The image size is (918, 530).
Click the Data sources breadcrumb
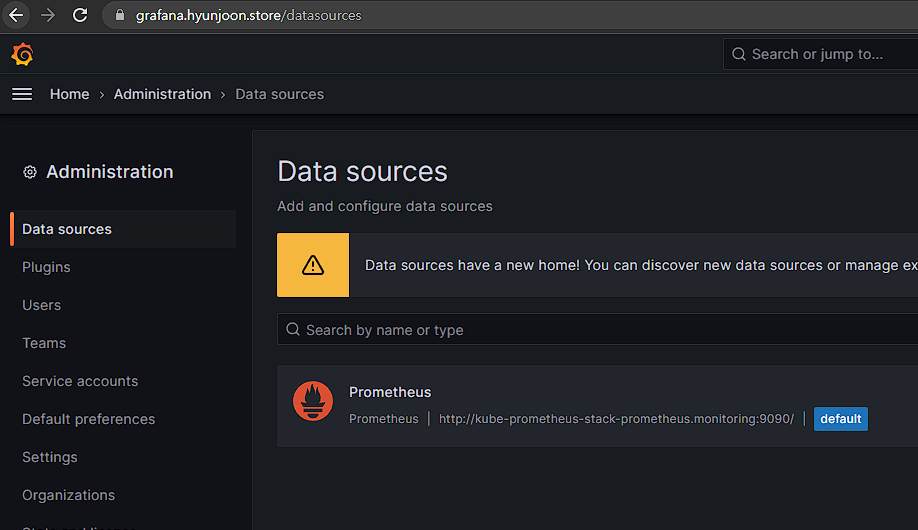pos(279,94)
